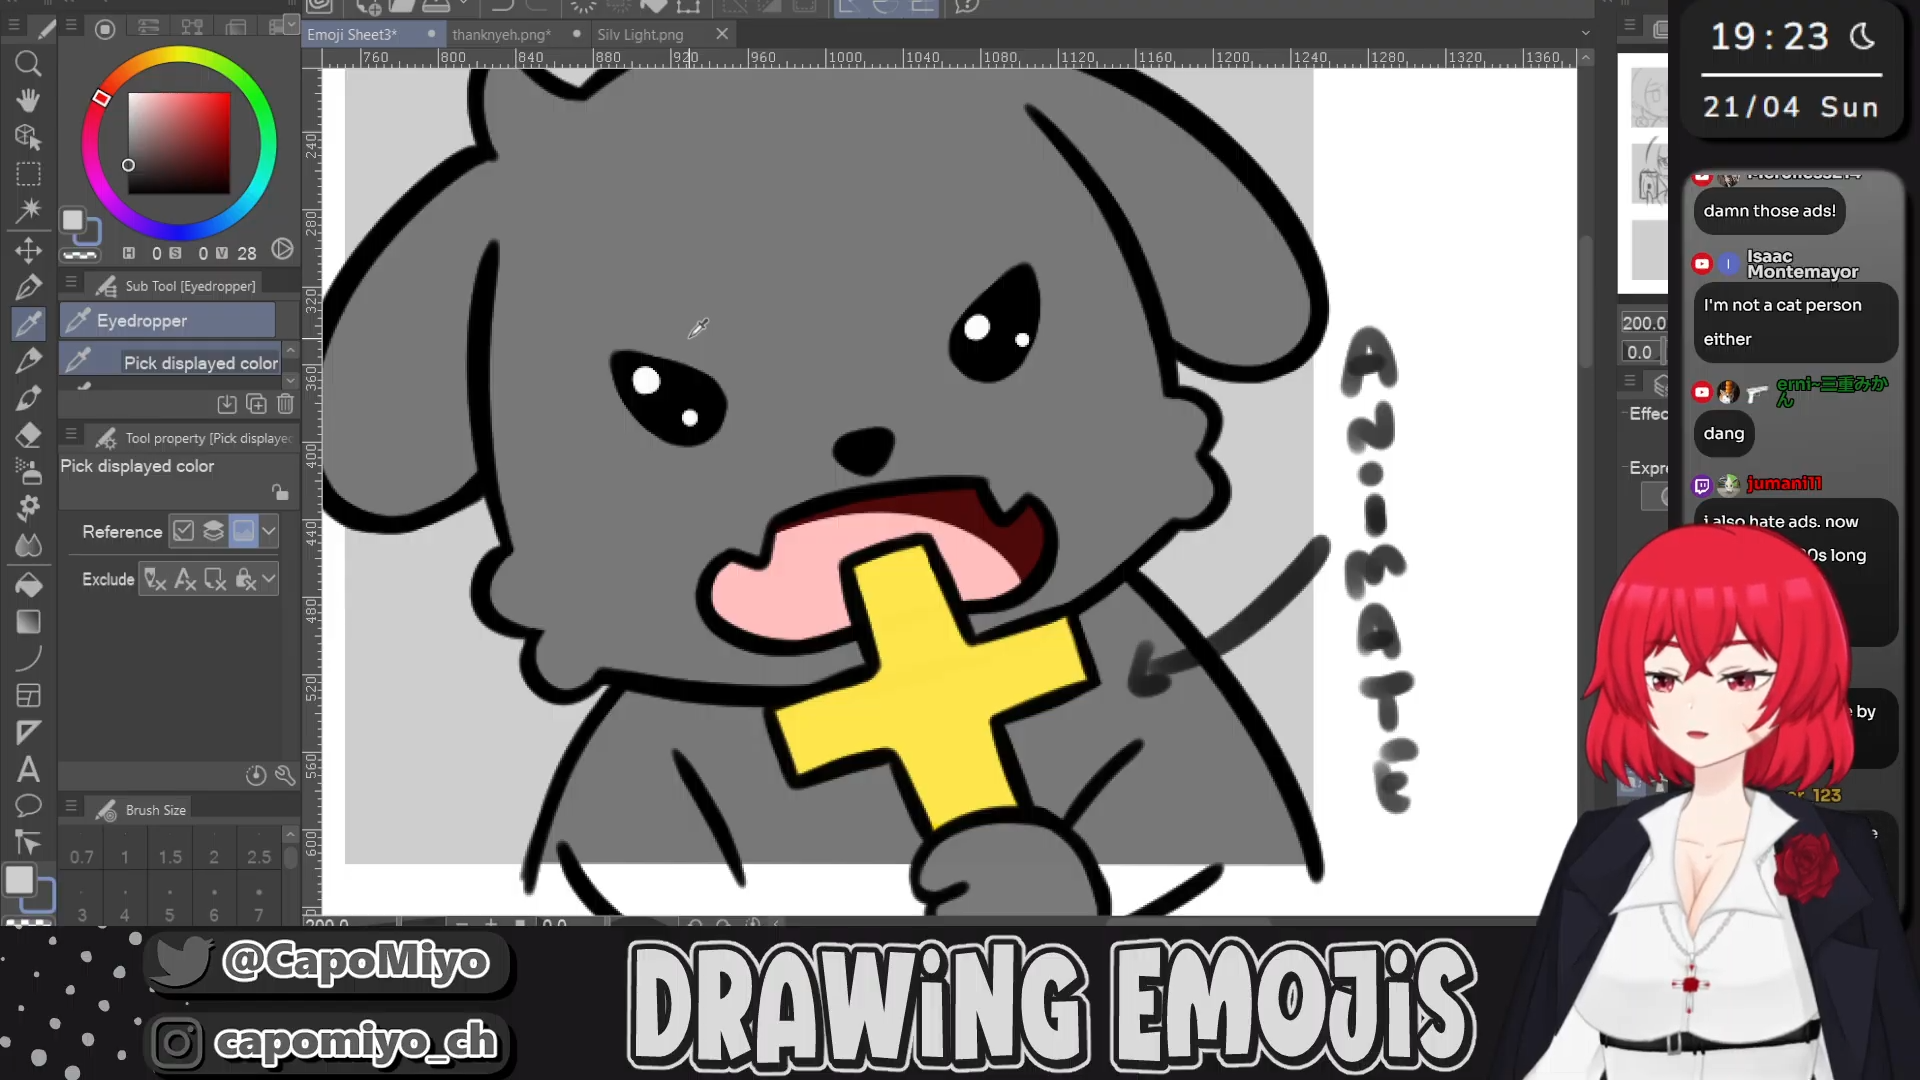Toggle Exclude draft layer option
The width and height of the screenshot is (1920, 1080).
pyautogui.click(x=155, y=579)
